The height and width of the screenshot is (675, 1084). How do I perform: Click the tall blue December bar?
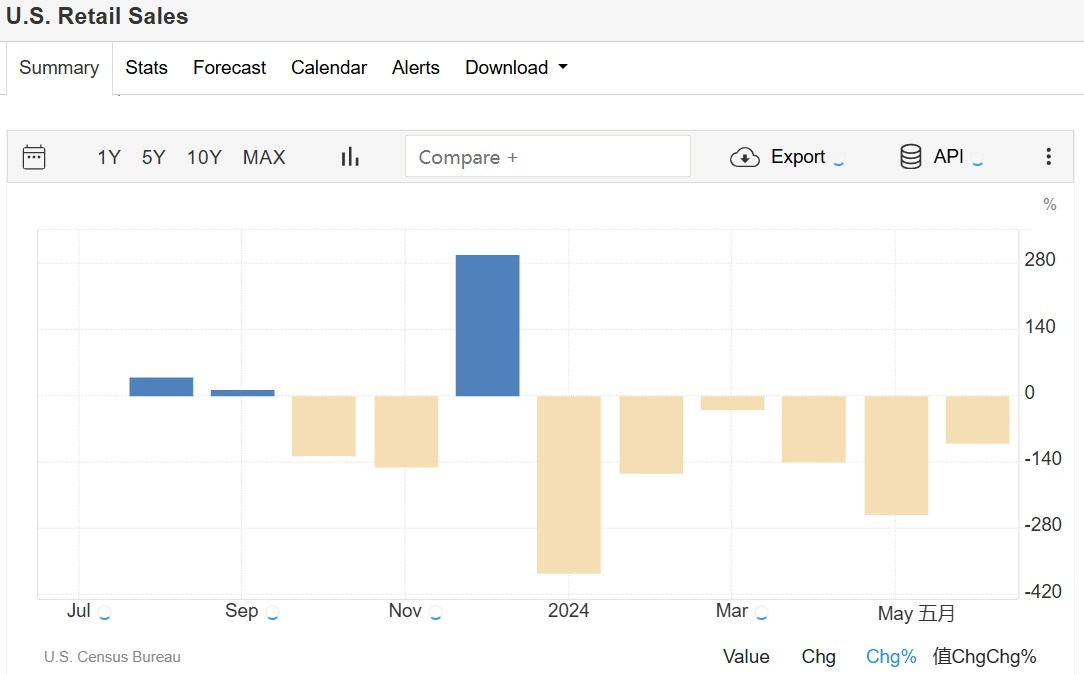click(x=487, y=325)
